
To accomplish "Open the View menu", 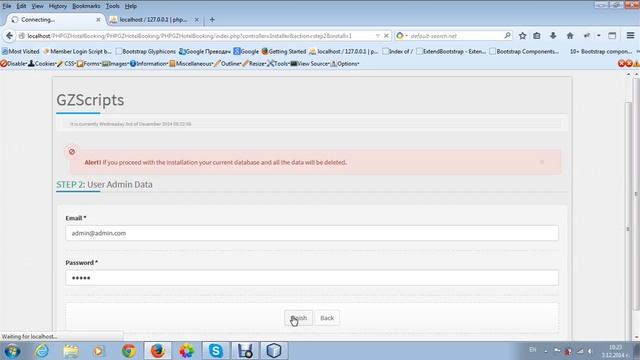I will pyautogui.click(x=37, y=6).
